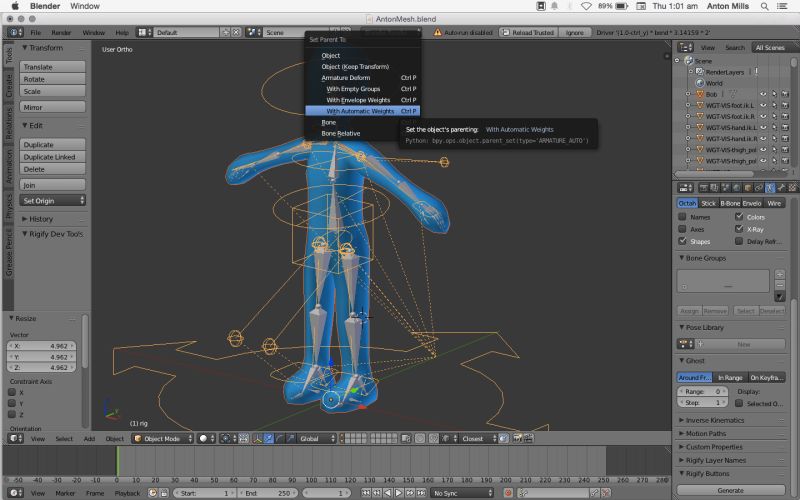Viewport: 800px width, 500px height.
Task: Click the OpenGL render animation clapper icon
Action: (x=529, y=438)
